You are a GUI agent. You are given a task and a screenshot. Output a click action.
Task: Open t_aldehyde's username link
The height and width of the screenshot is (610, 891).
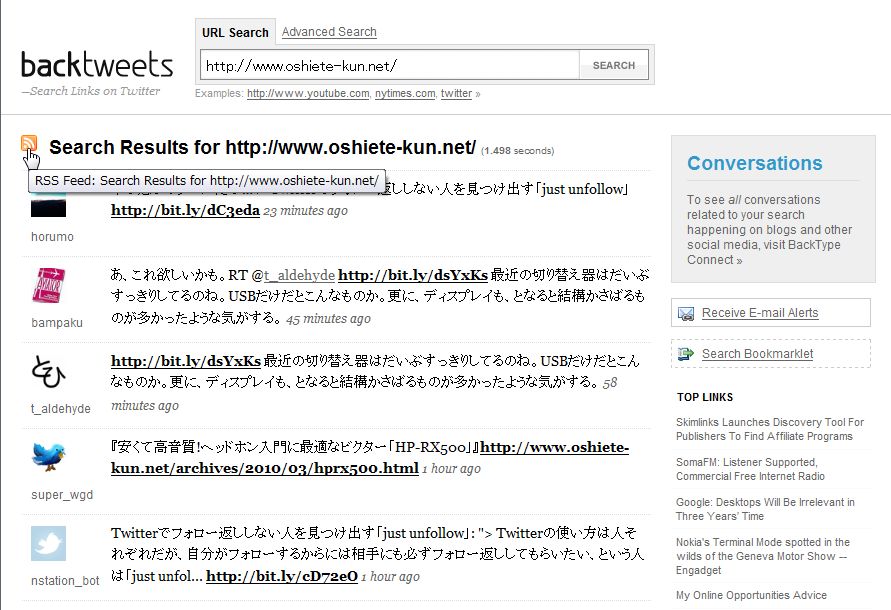pyautogui.click(x=61, y=409)
